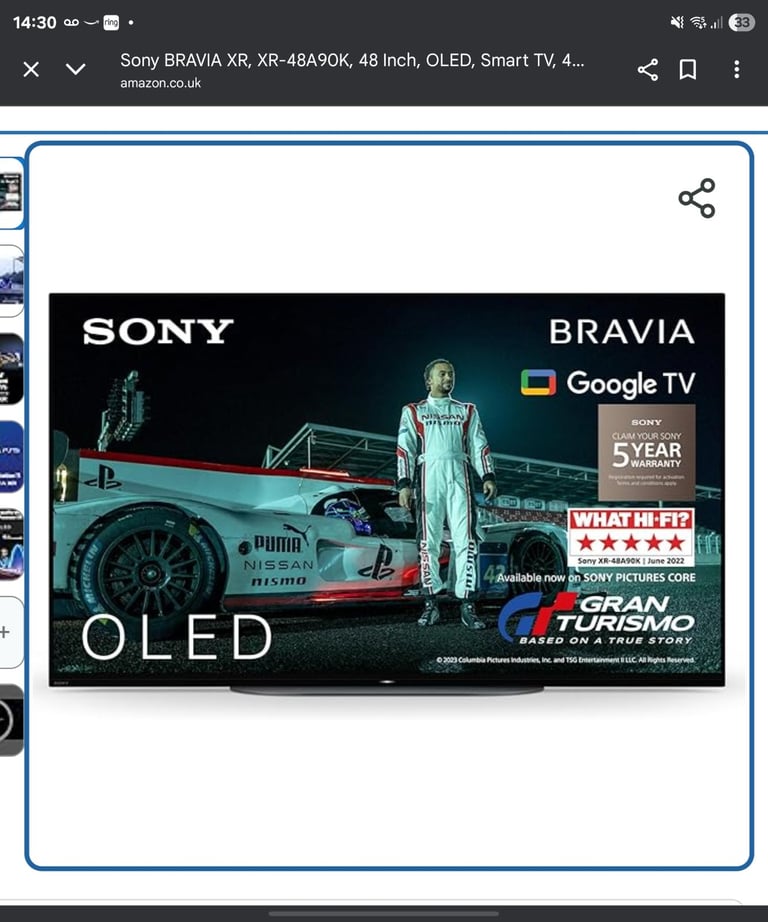Select the first, highlighted product thumbnail
The width and height of the screenshot is (768, 922).
click(11, 193)
